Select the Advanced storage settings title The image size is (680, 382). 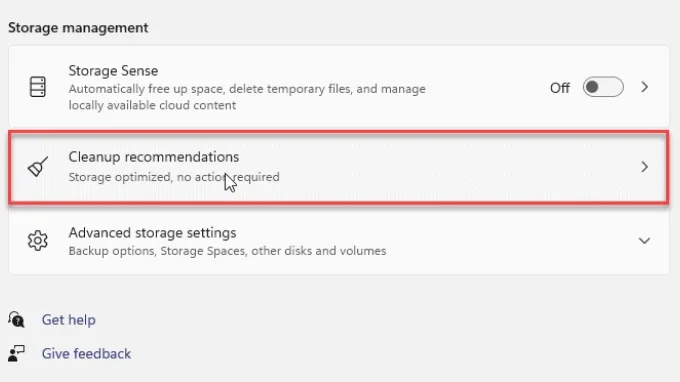152,233
